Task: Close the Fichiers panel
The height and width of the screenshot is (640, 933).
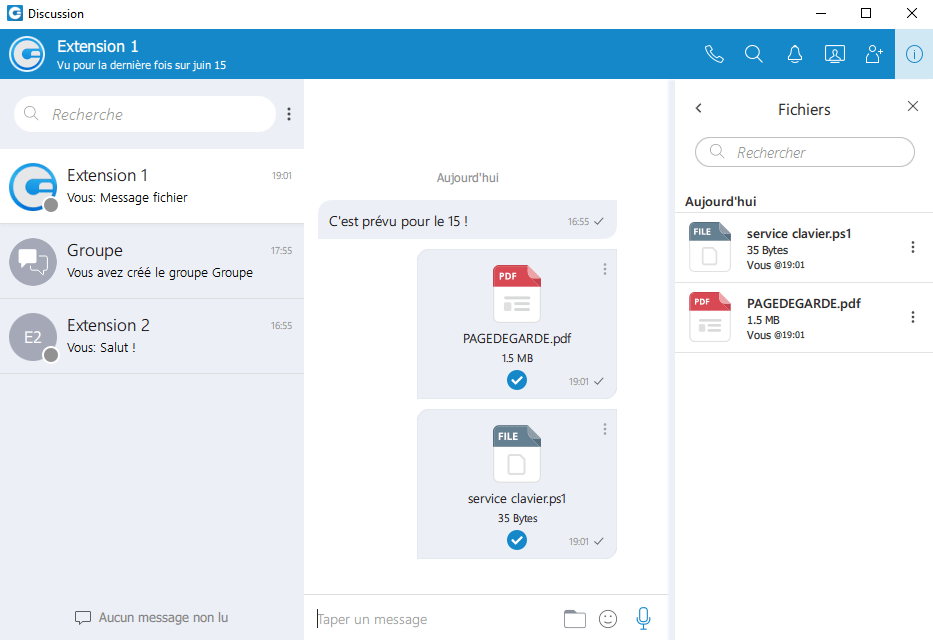Action: coord(913,106)
